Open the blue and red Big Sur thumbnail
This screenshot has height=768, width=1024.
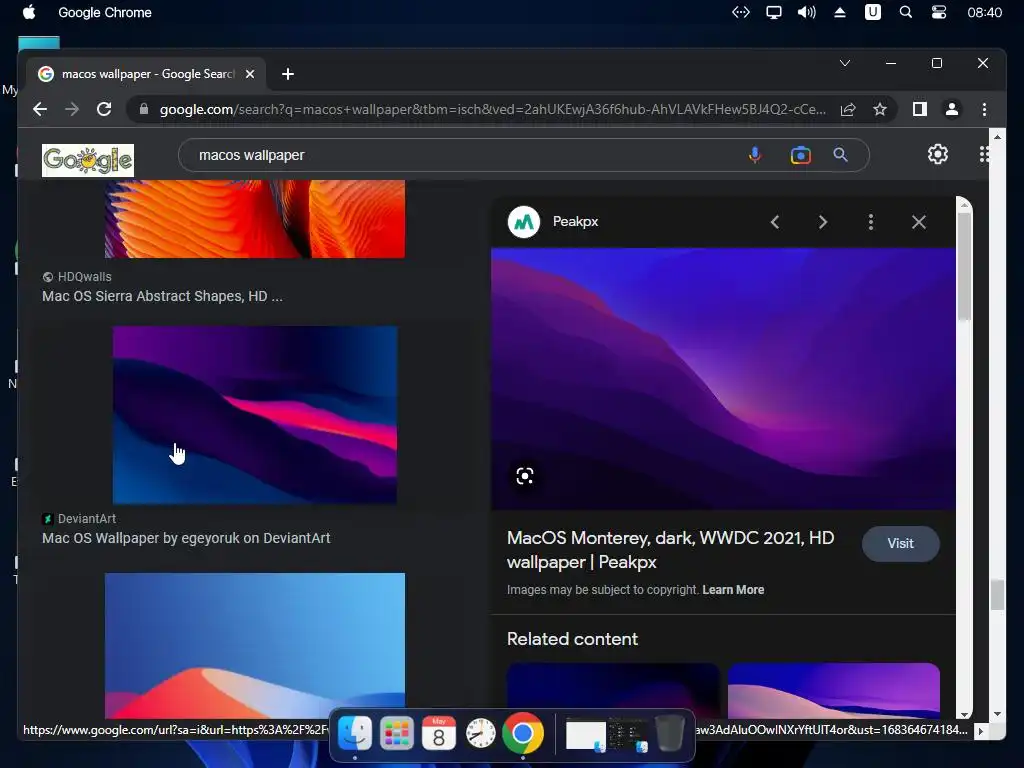(x=255, y=645)
